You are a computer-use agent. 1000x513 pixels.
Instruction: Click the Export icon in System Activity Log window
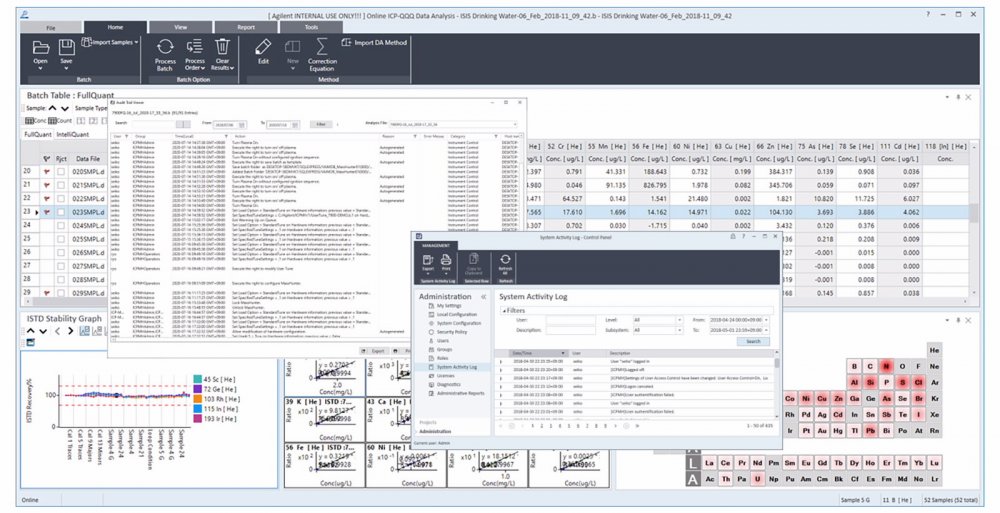428,260
